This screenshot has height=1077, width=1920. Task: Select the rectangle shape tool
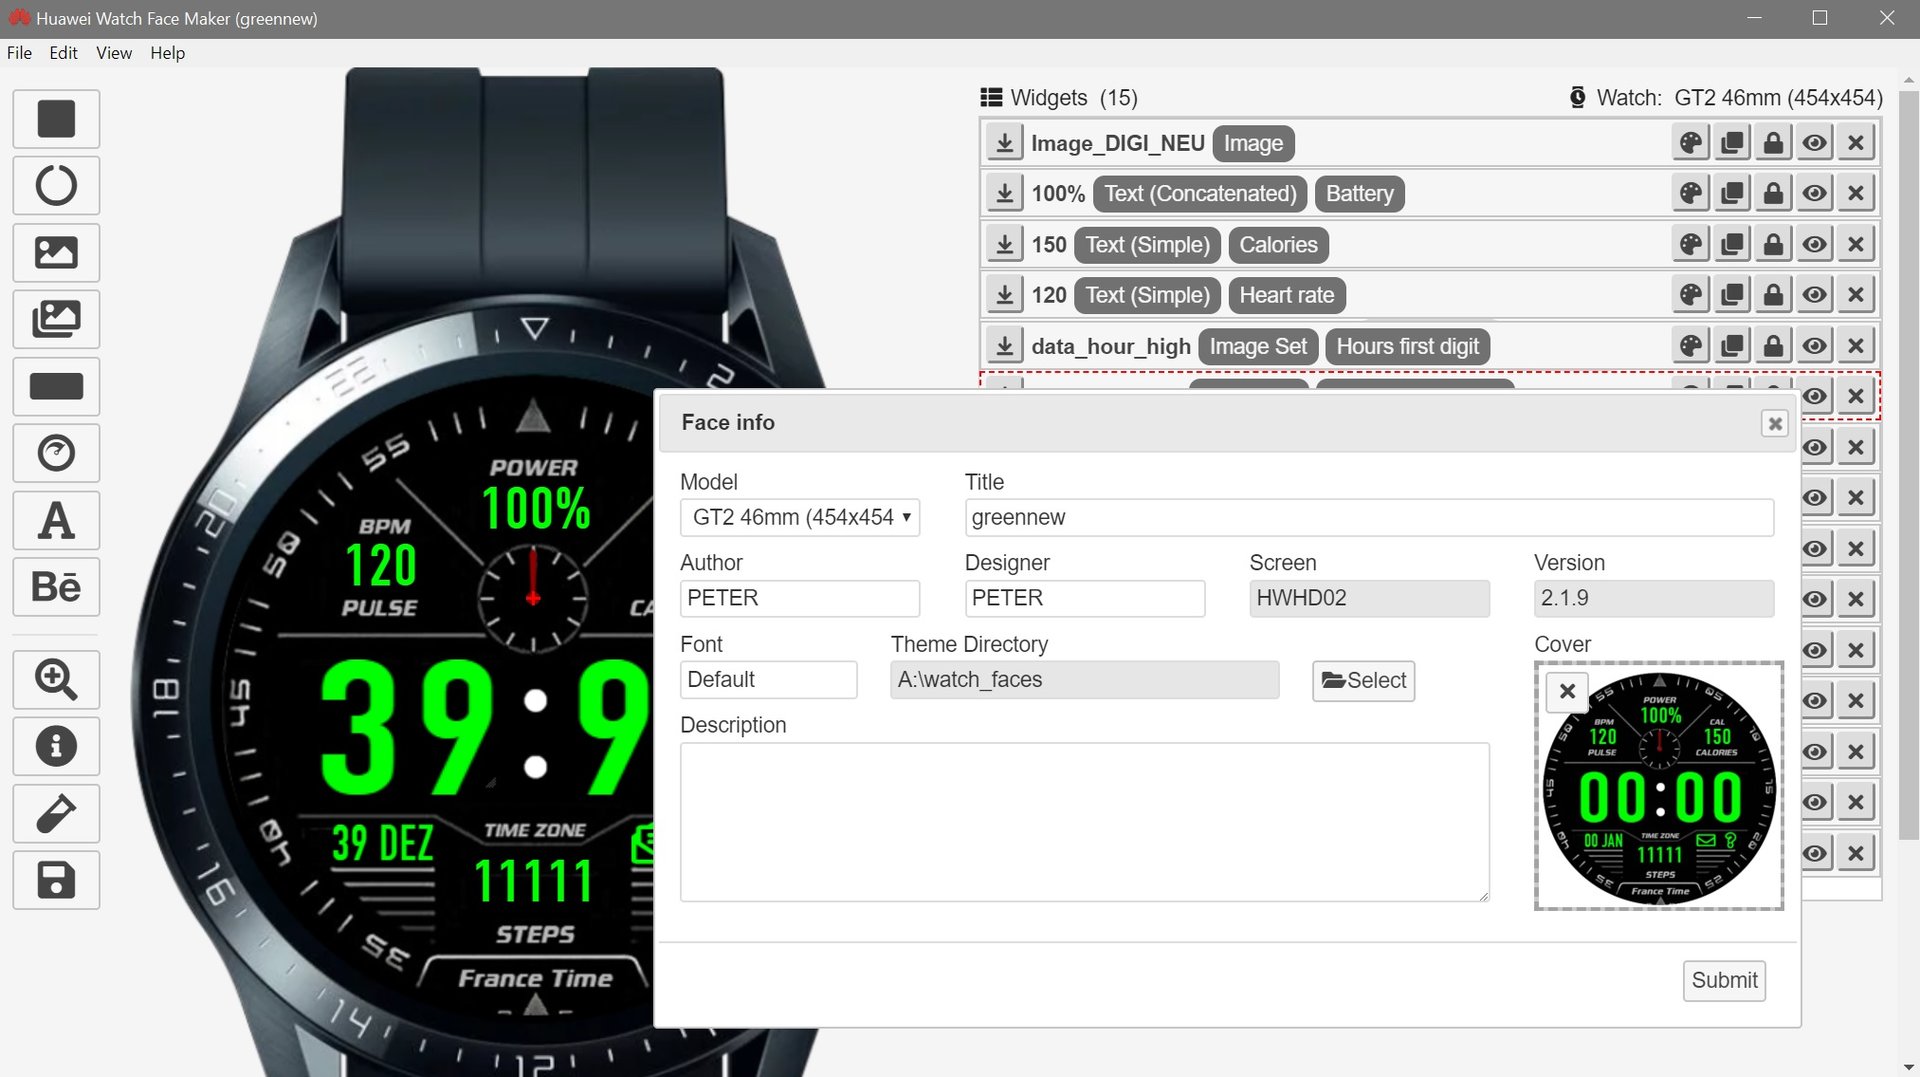click(x=56, y=119)
